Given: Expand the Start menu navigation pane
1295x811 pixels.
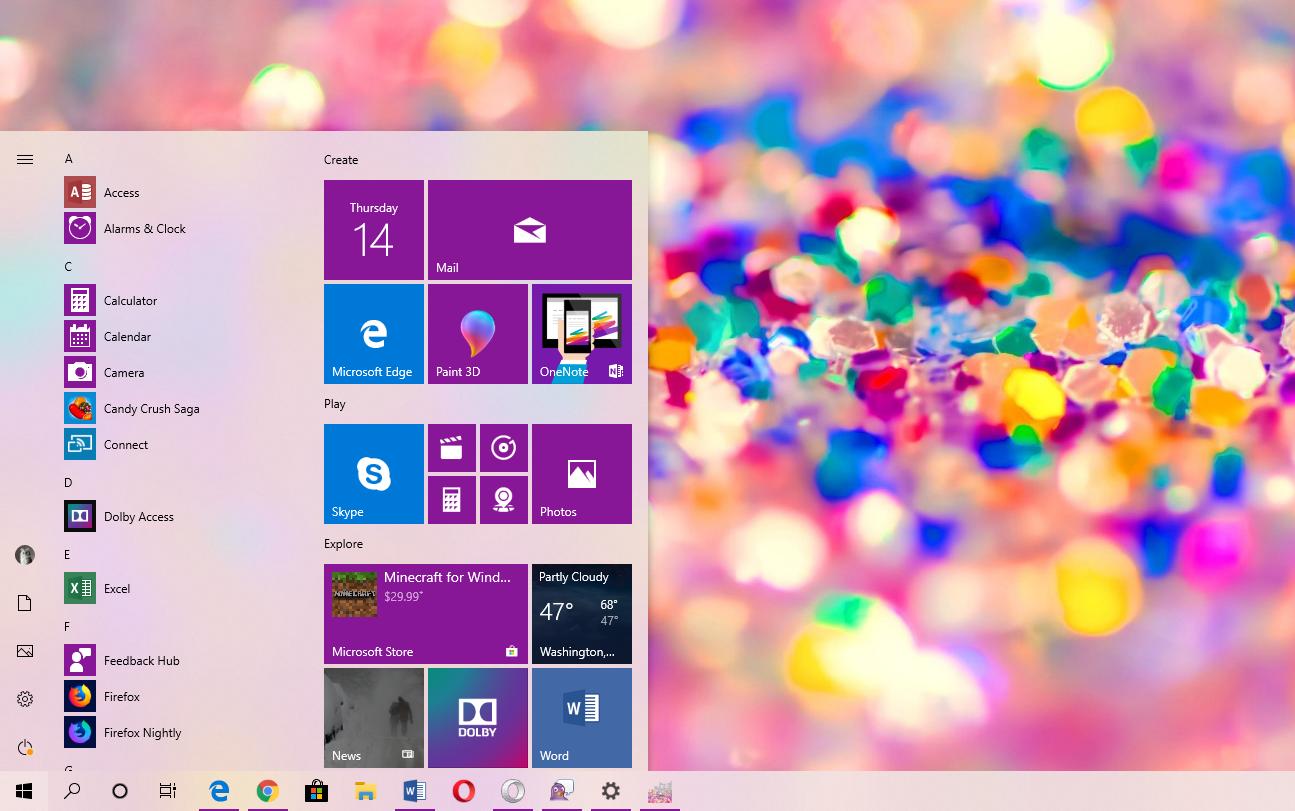Looking at the screenshot, I should pos(24,159).
